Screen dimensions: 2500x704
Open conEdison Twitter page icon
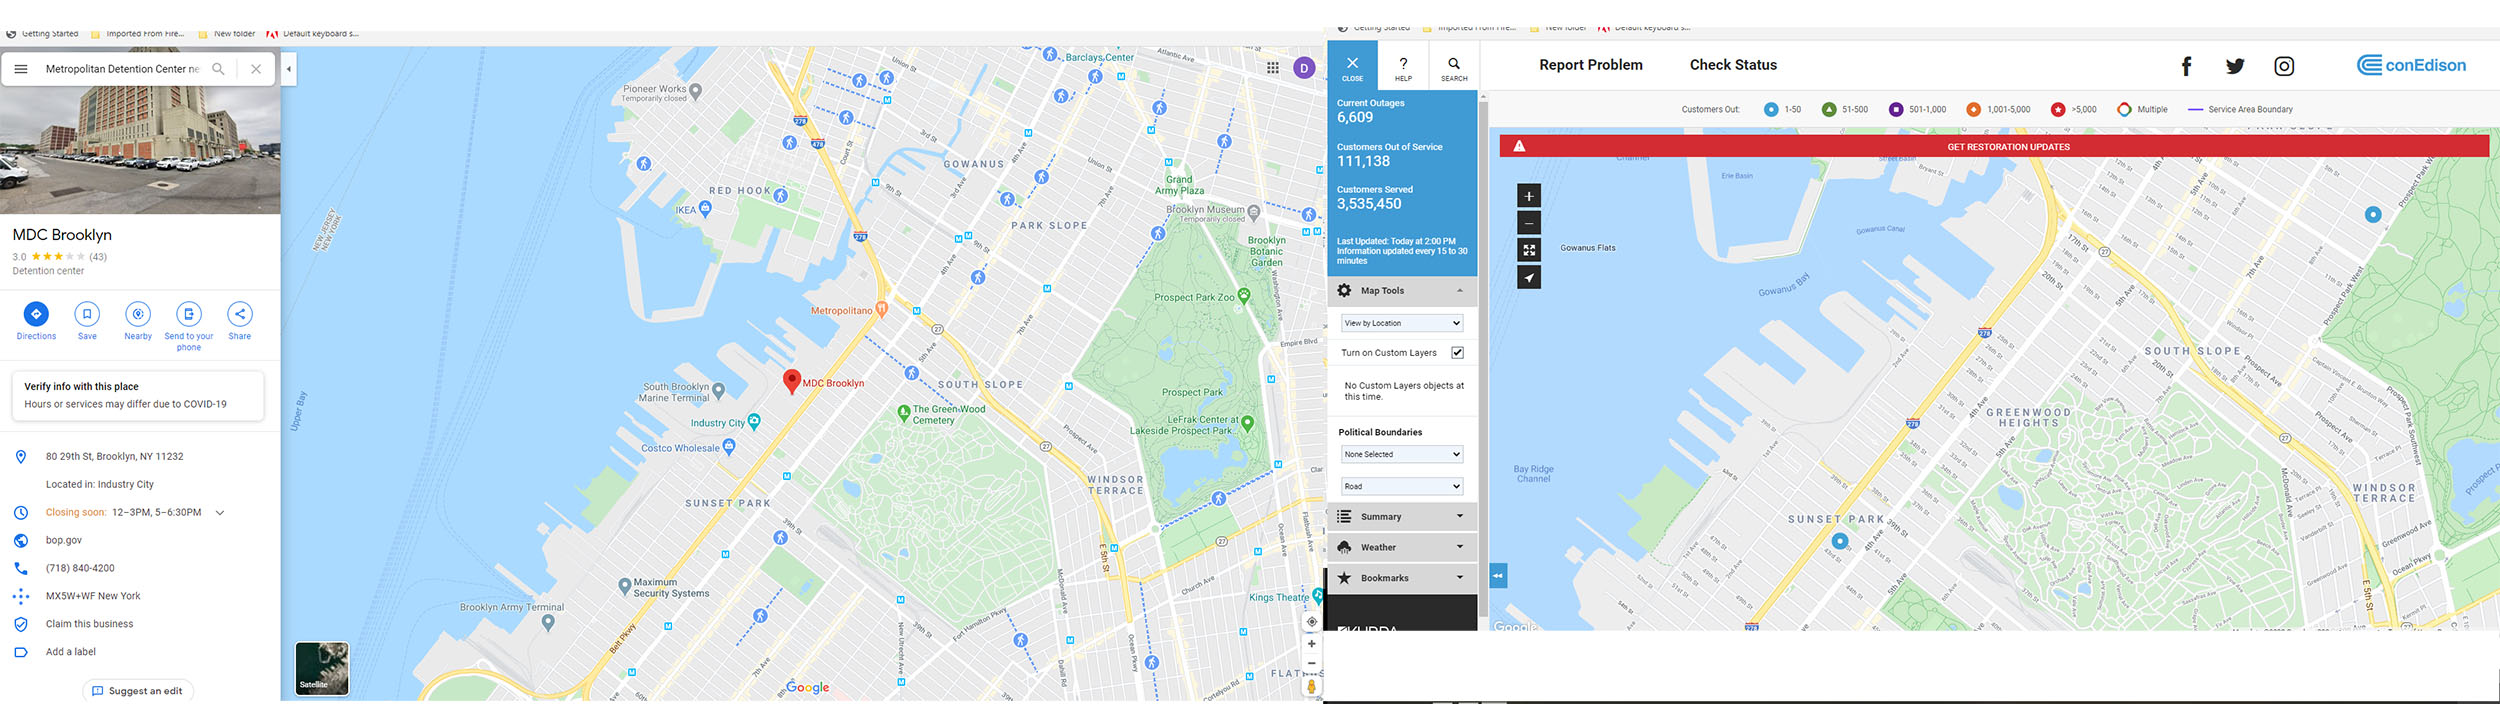click(2235, 66)
